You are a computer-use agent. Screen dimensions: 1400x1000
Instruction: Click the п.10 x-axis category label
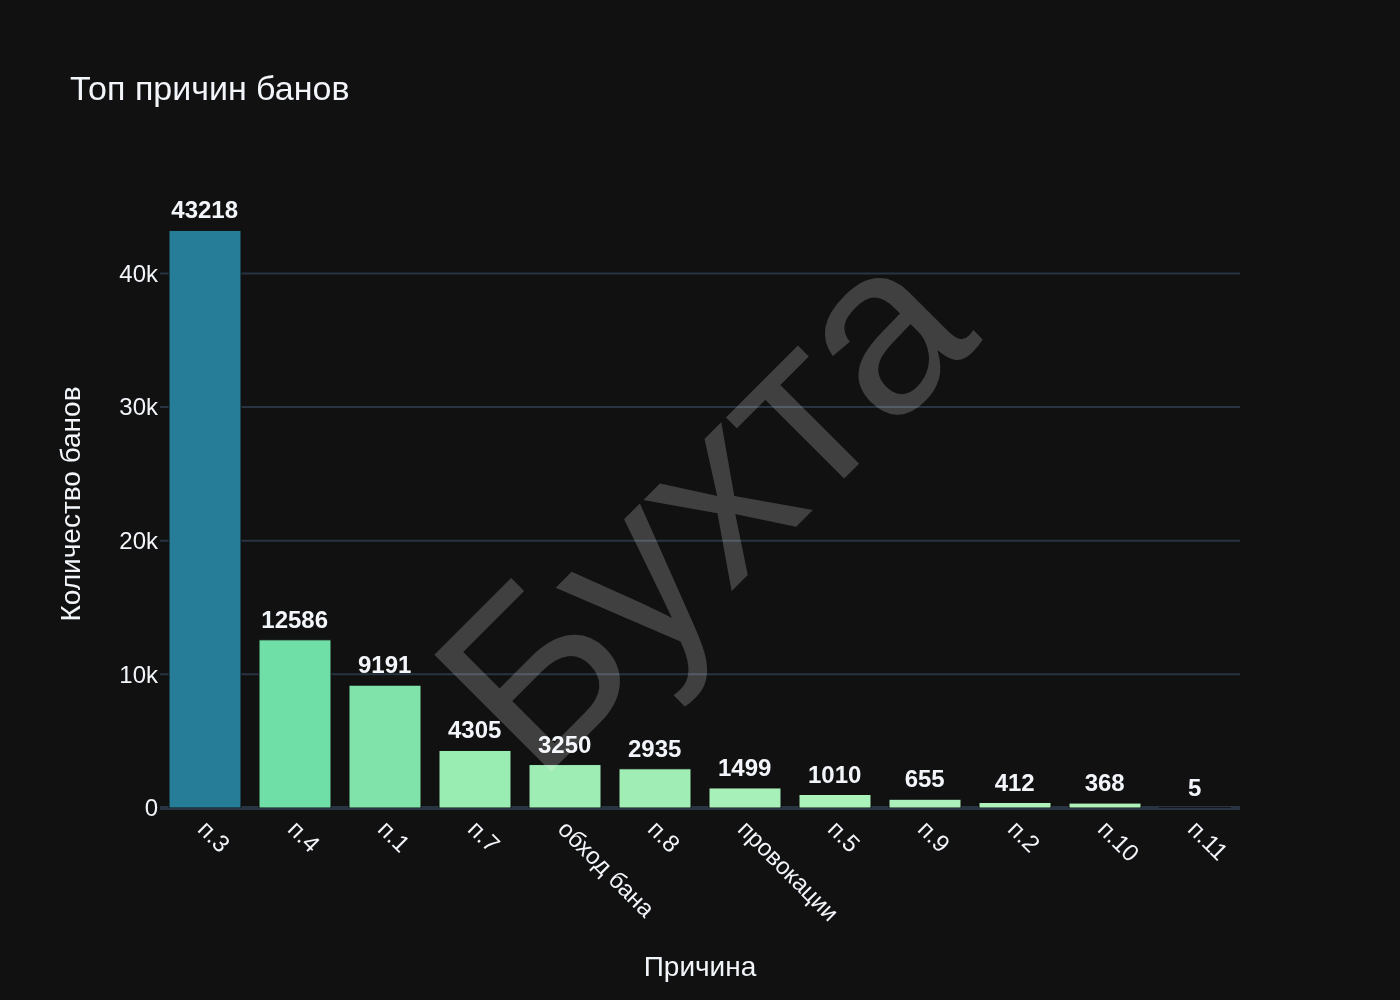[x=1117, y=840]
